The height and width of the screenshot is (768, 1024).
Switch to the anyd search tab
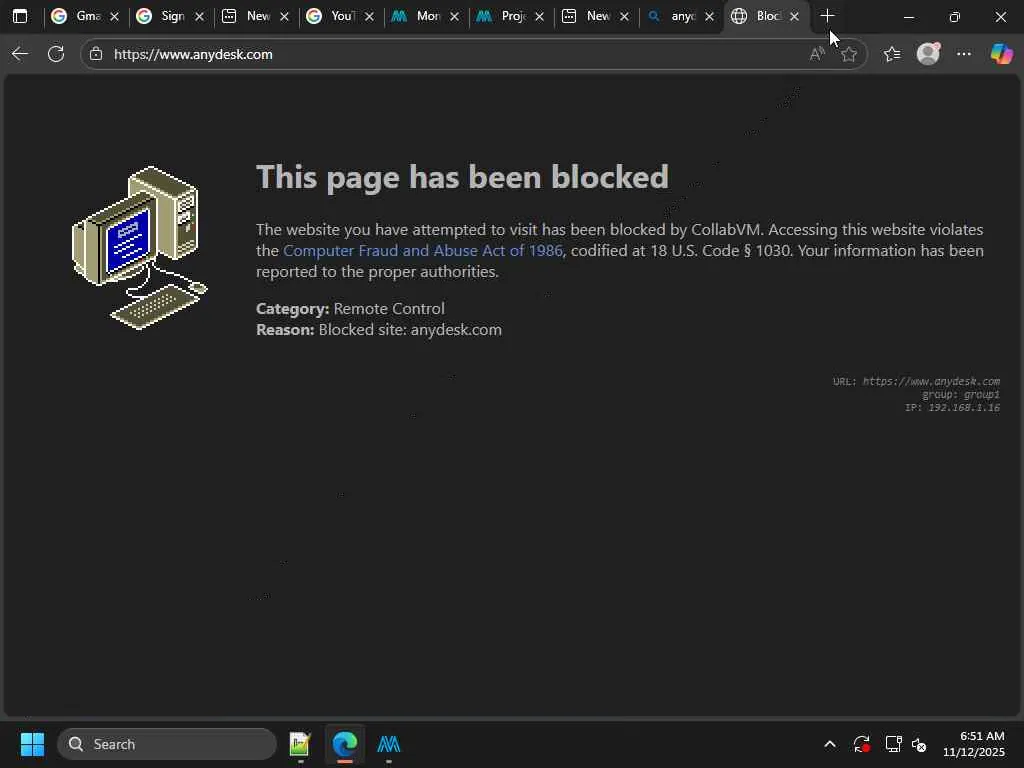pos(680,16)
